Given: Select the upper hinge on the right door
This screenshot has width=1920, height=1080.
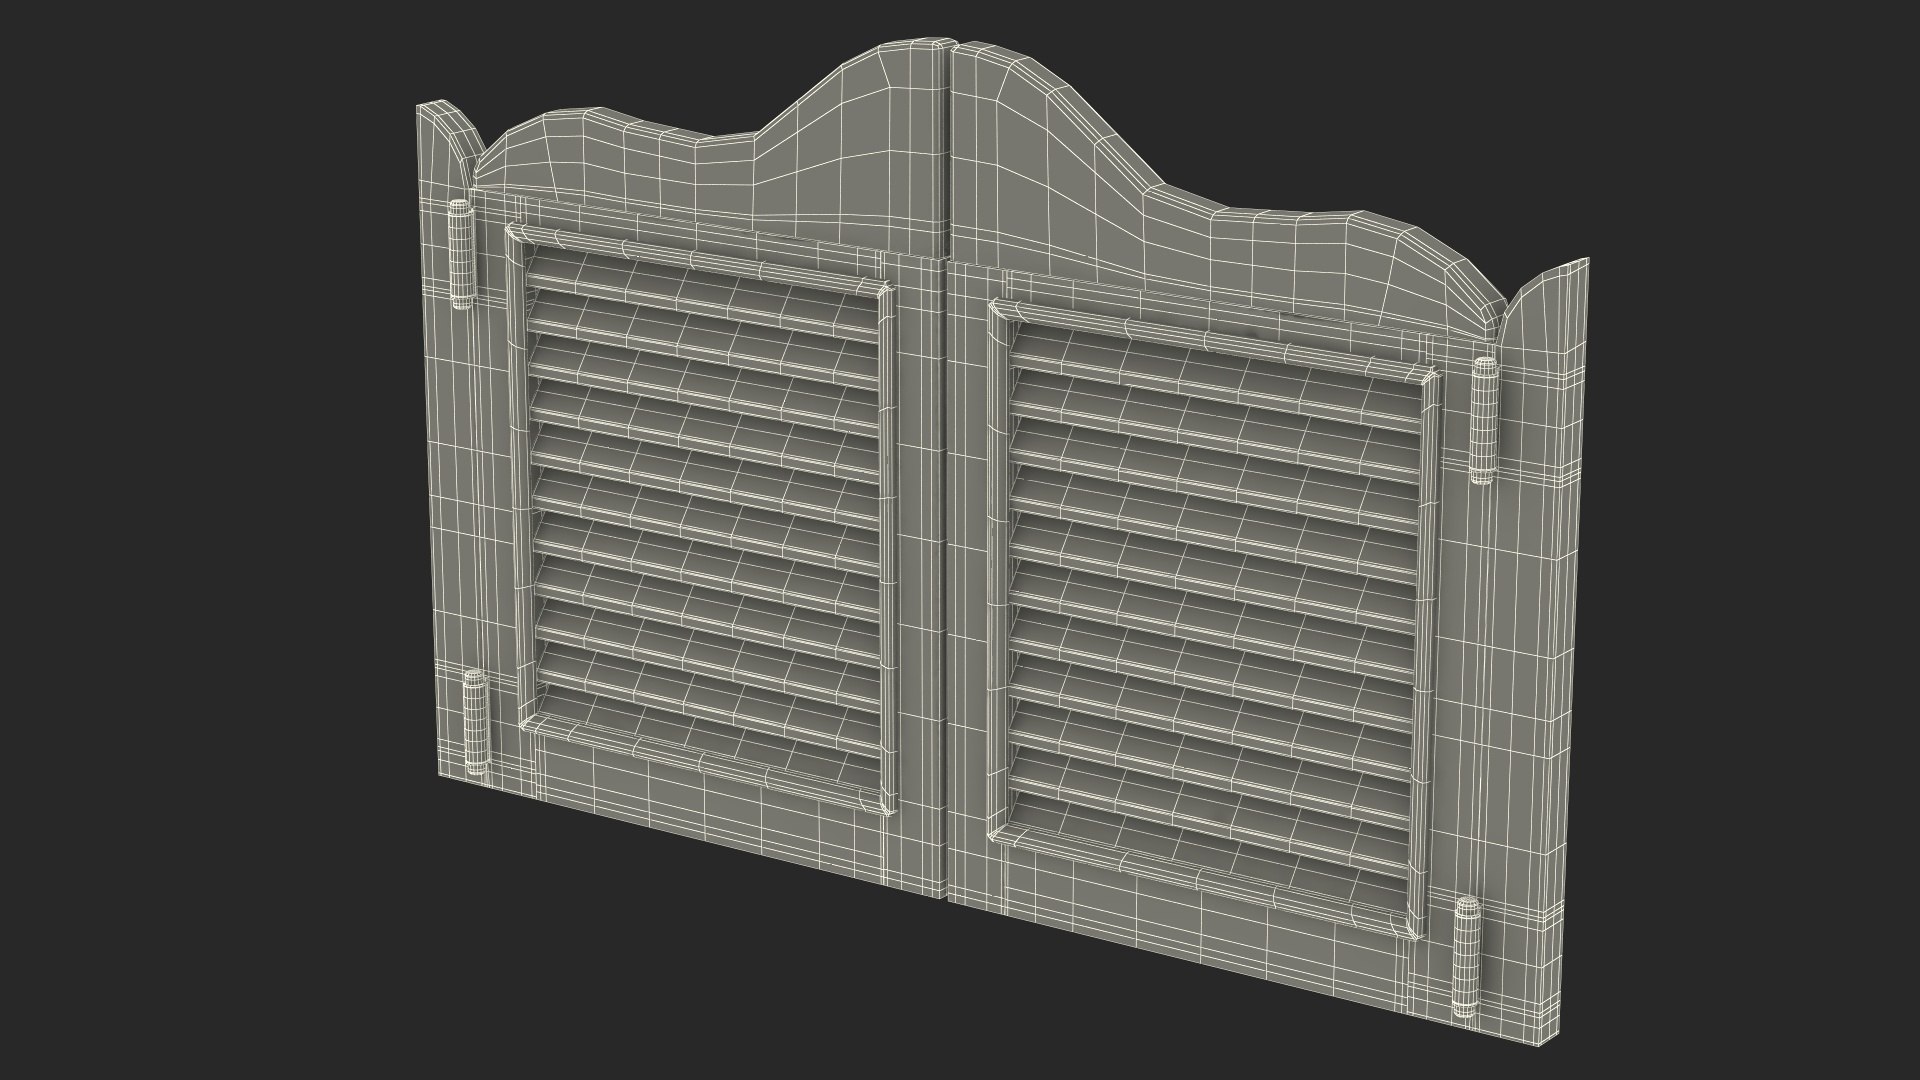Looking at the screenshot, I should (x=1484, y=419).
